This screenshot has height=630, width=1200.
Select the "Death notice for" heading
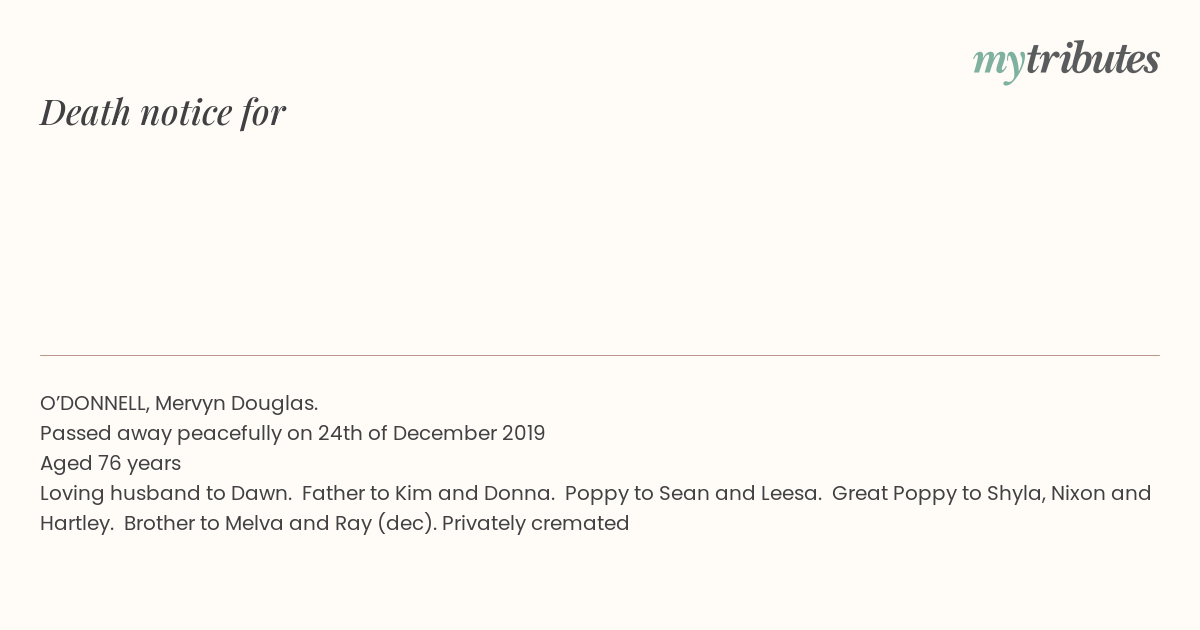(x=163, y=112)
